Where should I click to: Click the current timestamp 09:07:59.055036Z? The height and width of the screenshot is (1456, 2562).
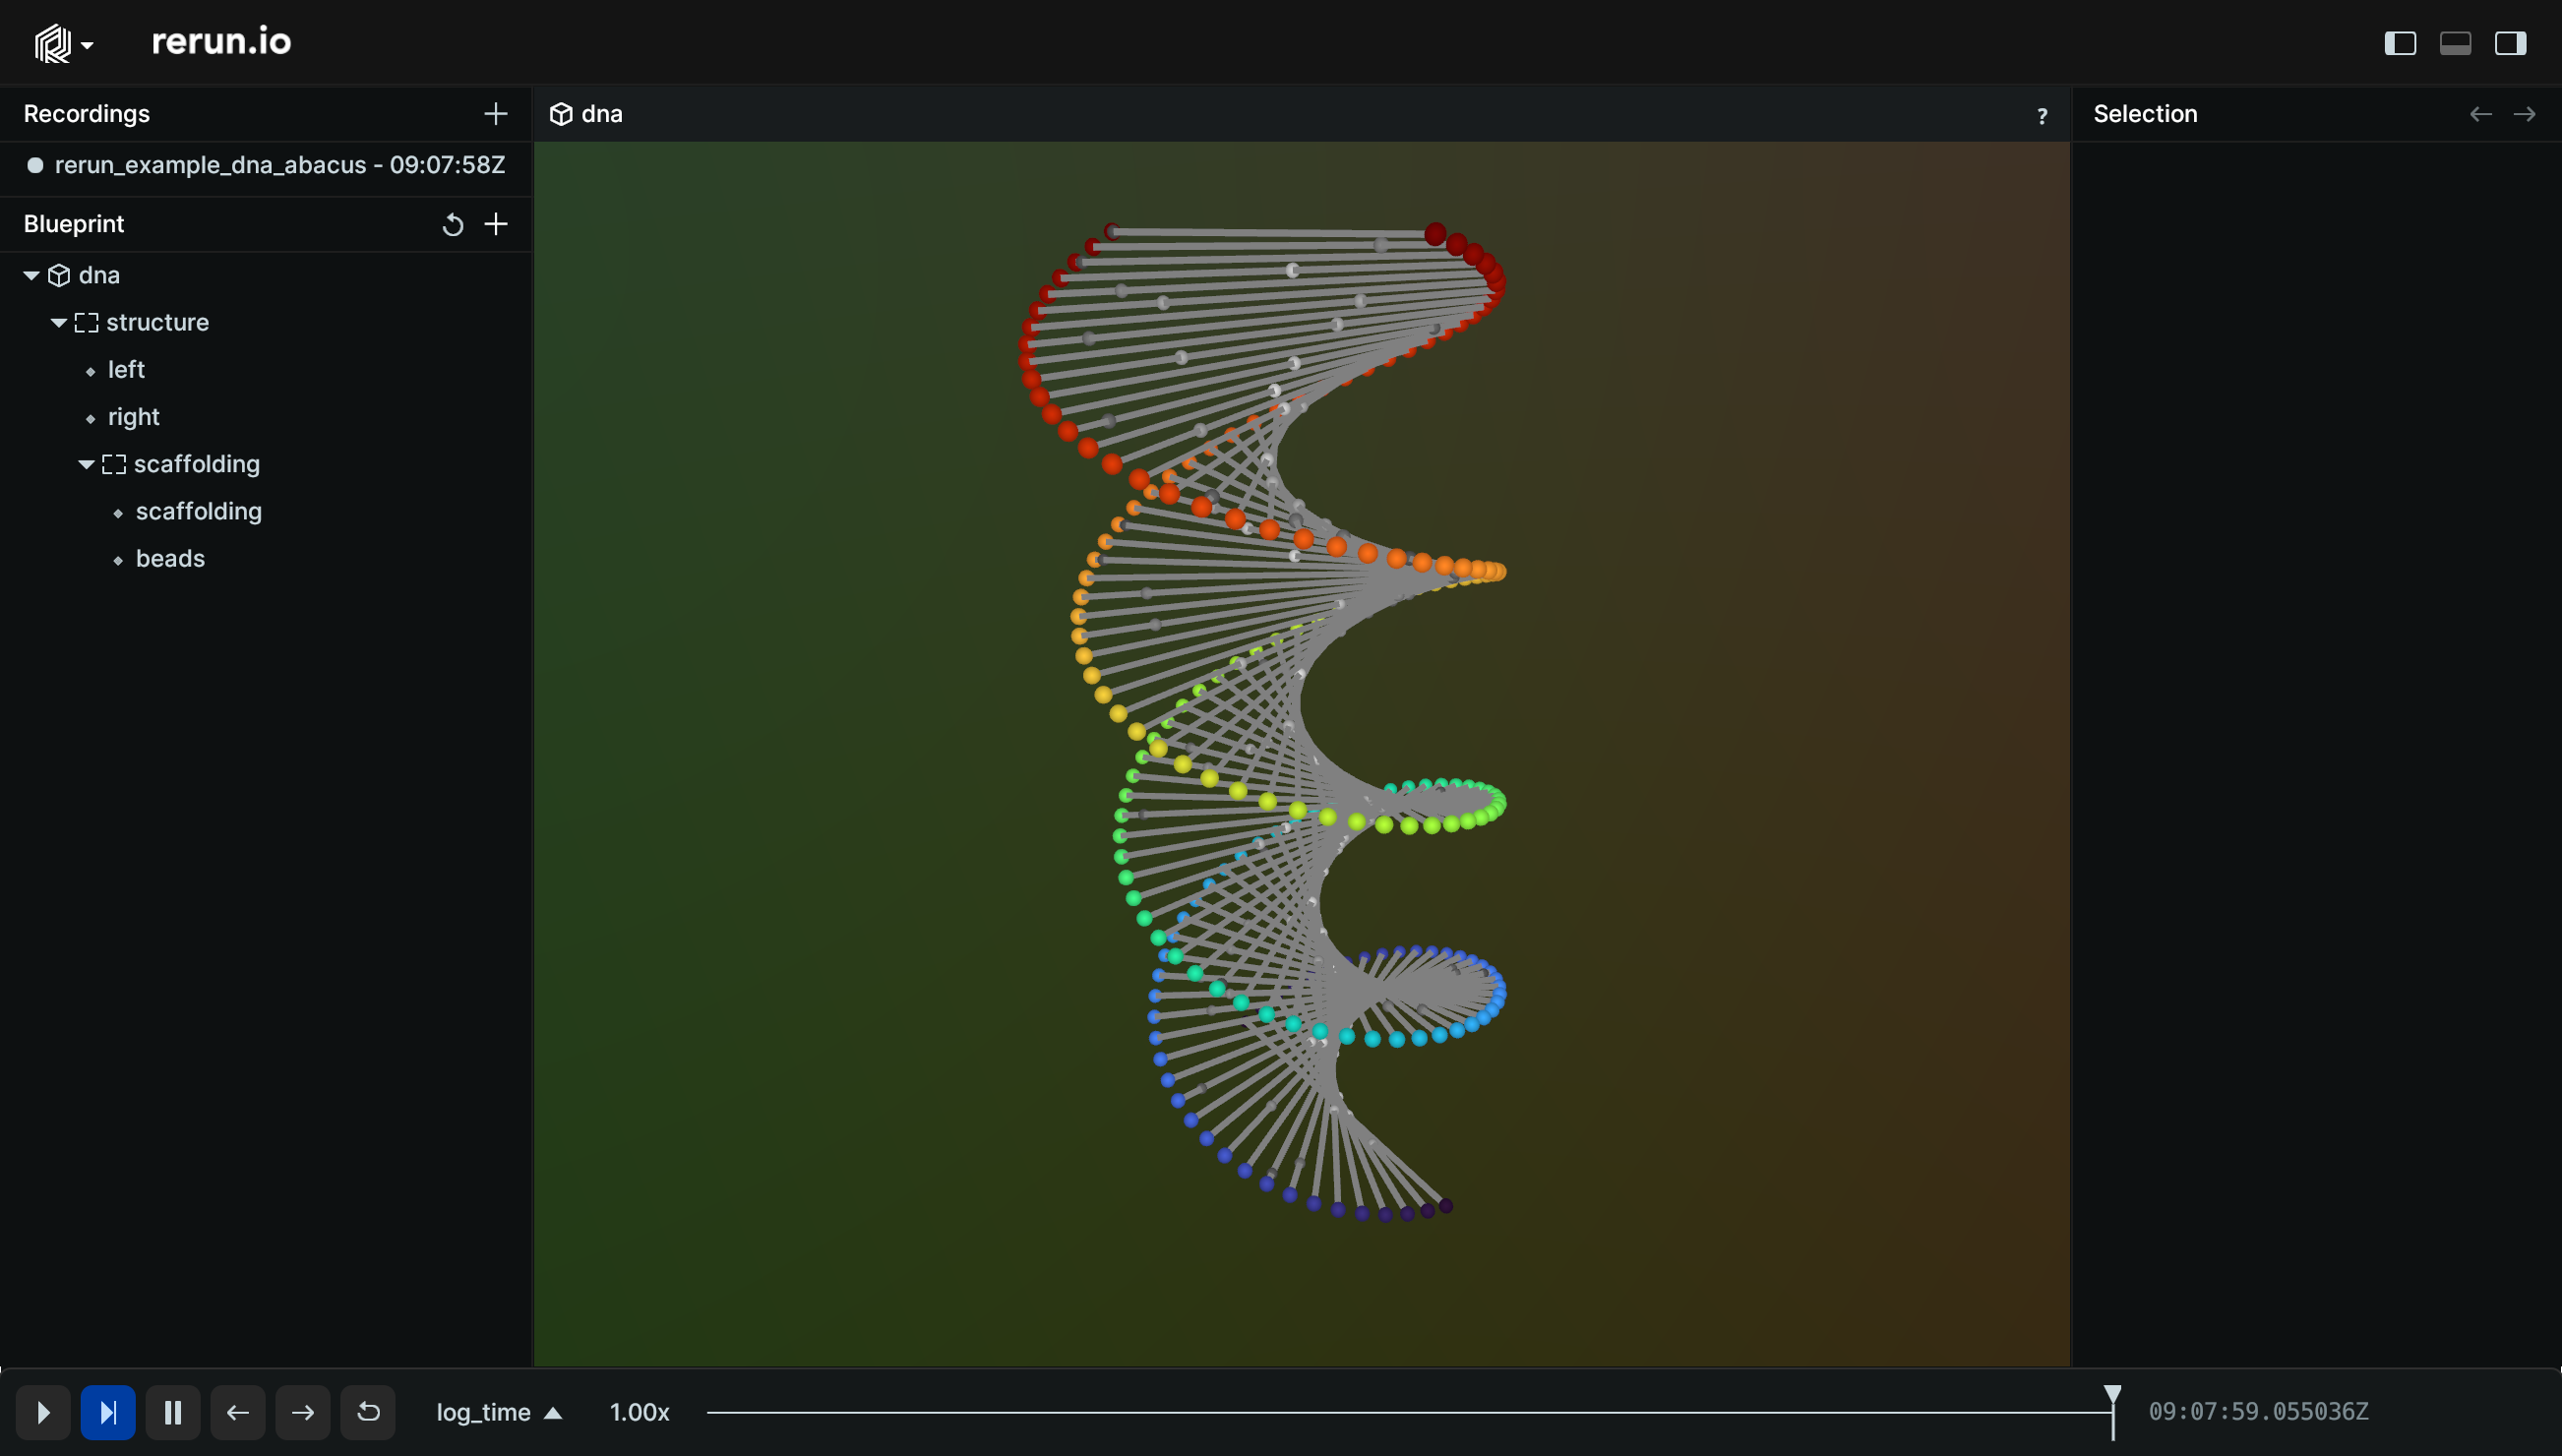pyautogui.click(x=2258, y=1412)
